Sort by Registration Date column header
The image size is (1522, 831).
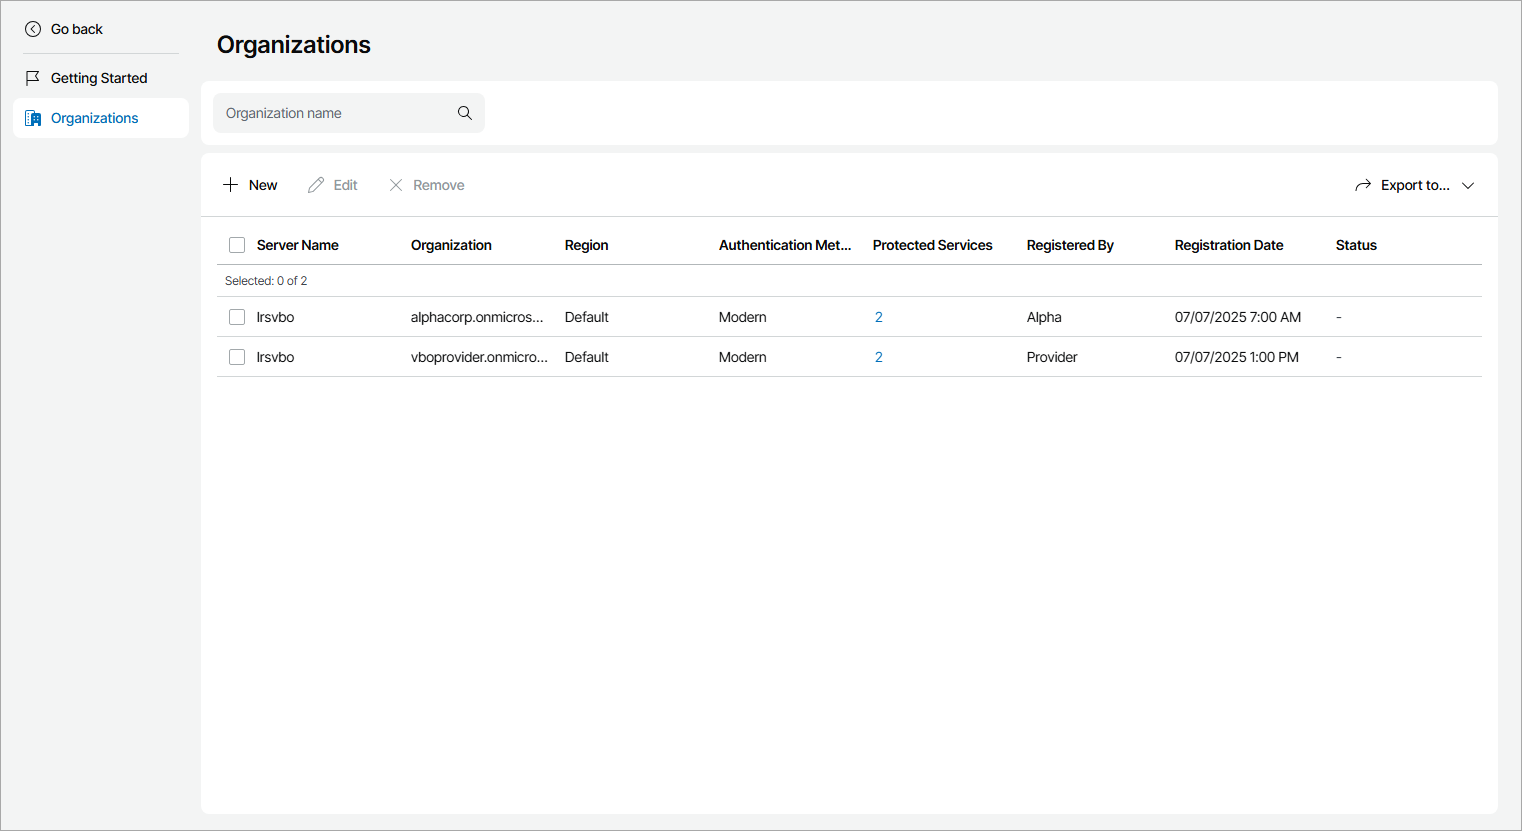click(x=1229, y=245)
